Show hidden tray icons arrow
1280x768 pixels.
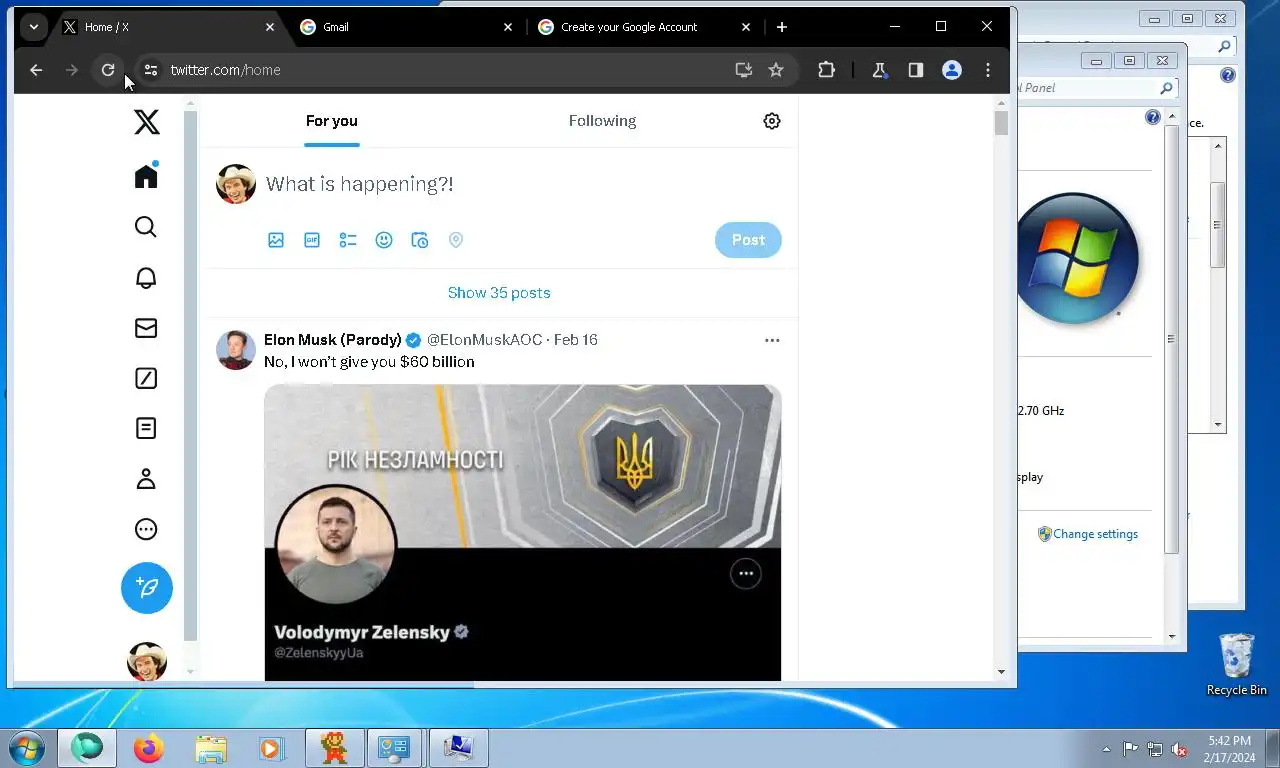tap(1106, 749)
